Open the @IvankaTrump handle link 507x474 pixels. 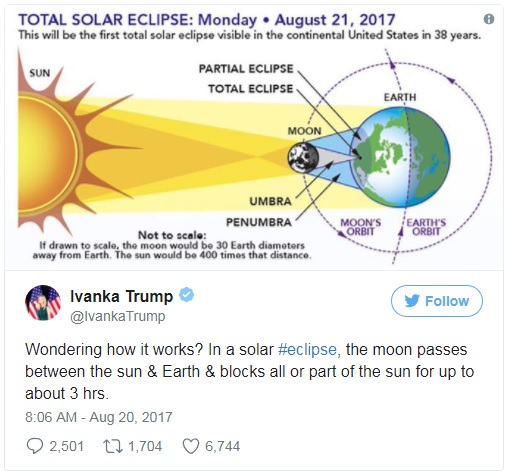pyautogui.click(x=118, y=316)
